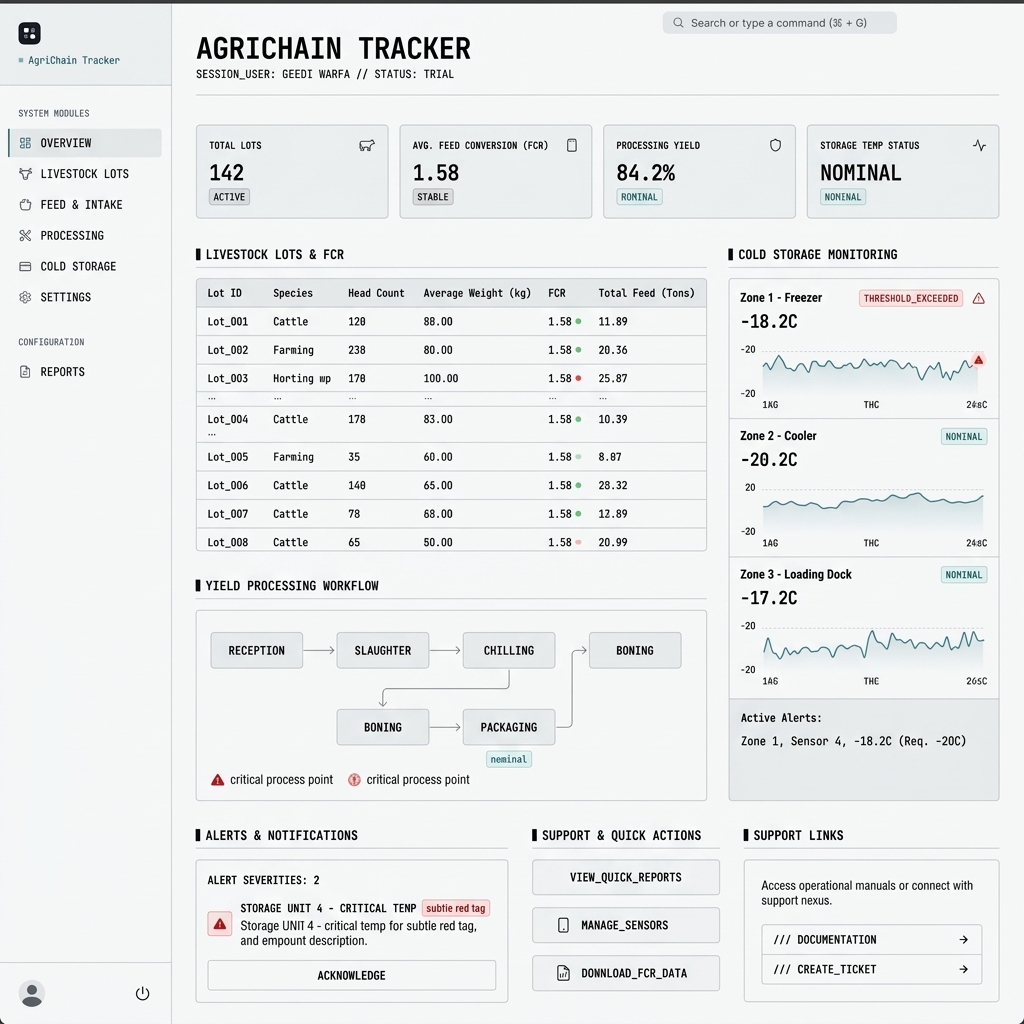Click the ACKNOWLEDGE button
Screen dimensions: 1024x1024
[x=351, y=975]
